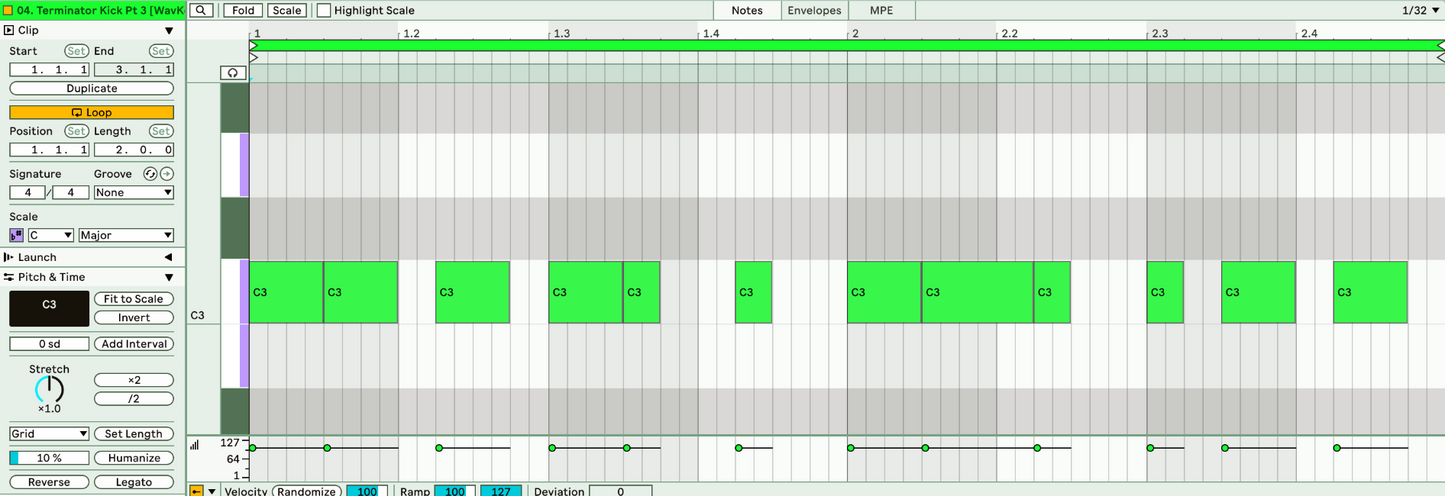Open the MPE tab
This screenshot has height=496, width=1445.
881,10
